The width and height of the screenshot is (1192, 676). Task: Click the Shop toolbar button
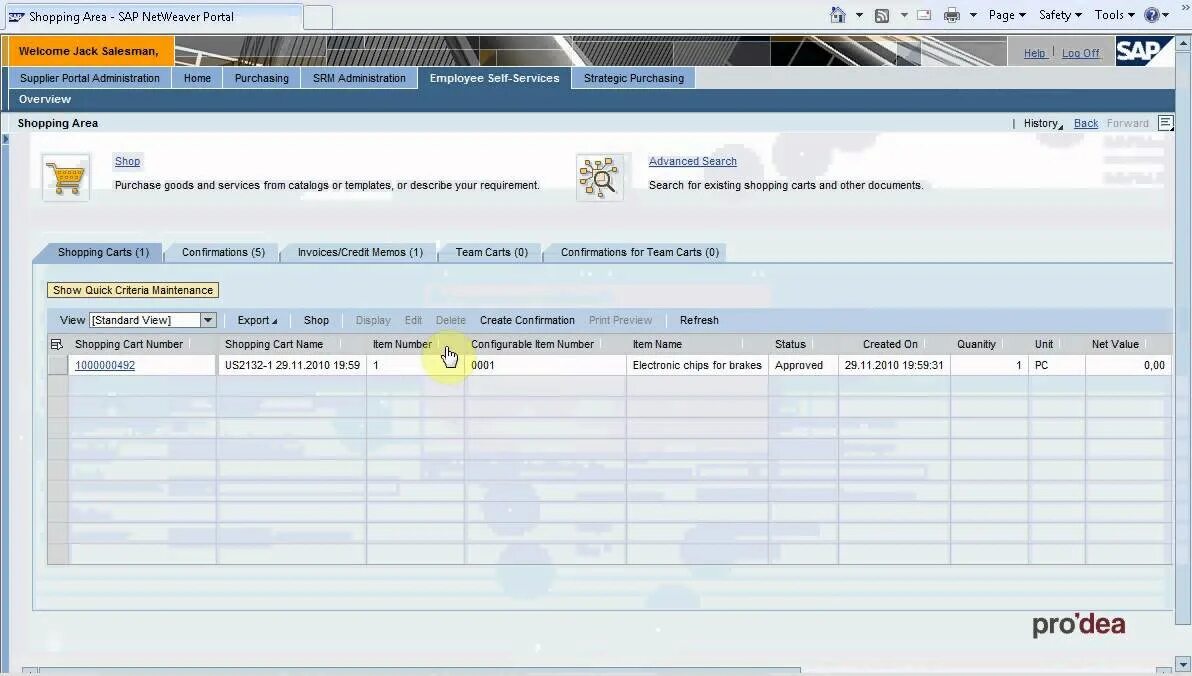[316, 320]
